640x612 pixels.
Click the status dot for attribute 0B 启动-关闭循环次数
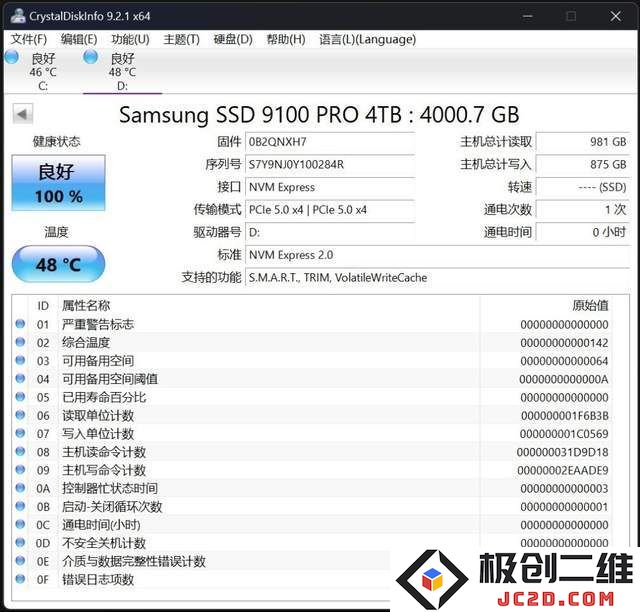pos(20,506)
